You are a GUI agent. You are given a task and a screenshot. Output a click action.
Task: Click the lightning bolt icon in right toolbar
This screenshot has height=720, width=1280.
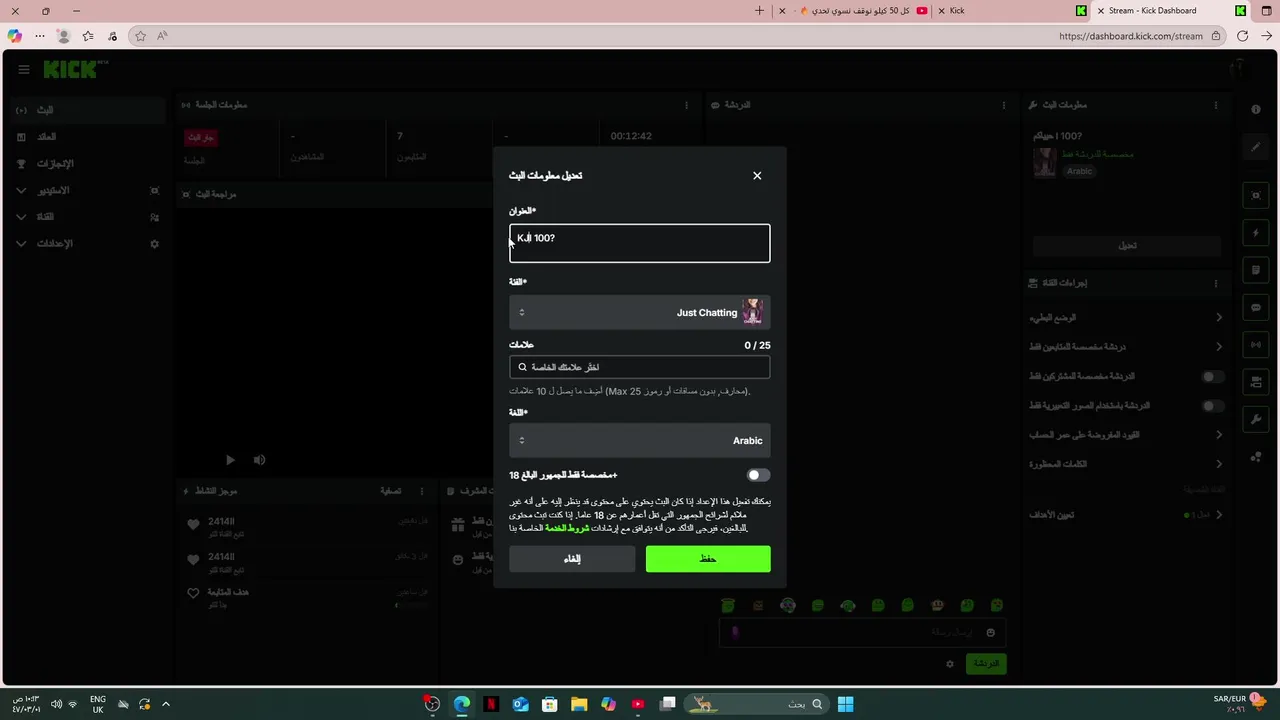pos(1256,233)
